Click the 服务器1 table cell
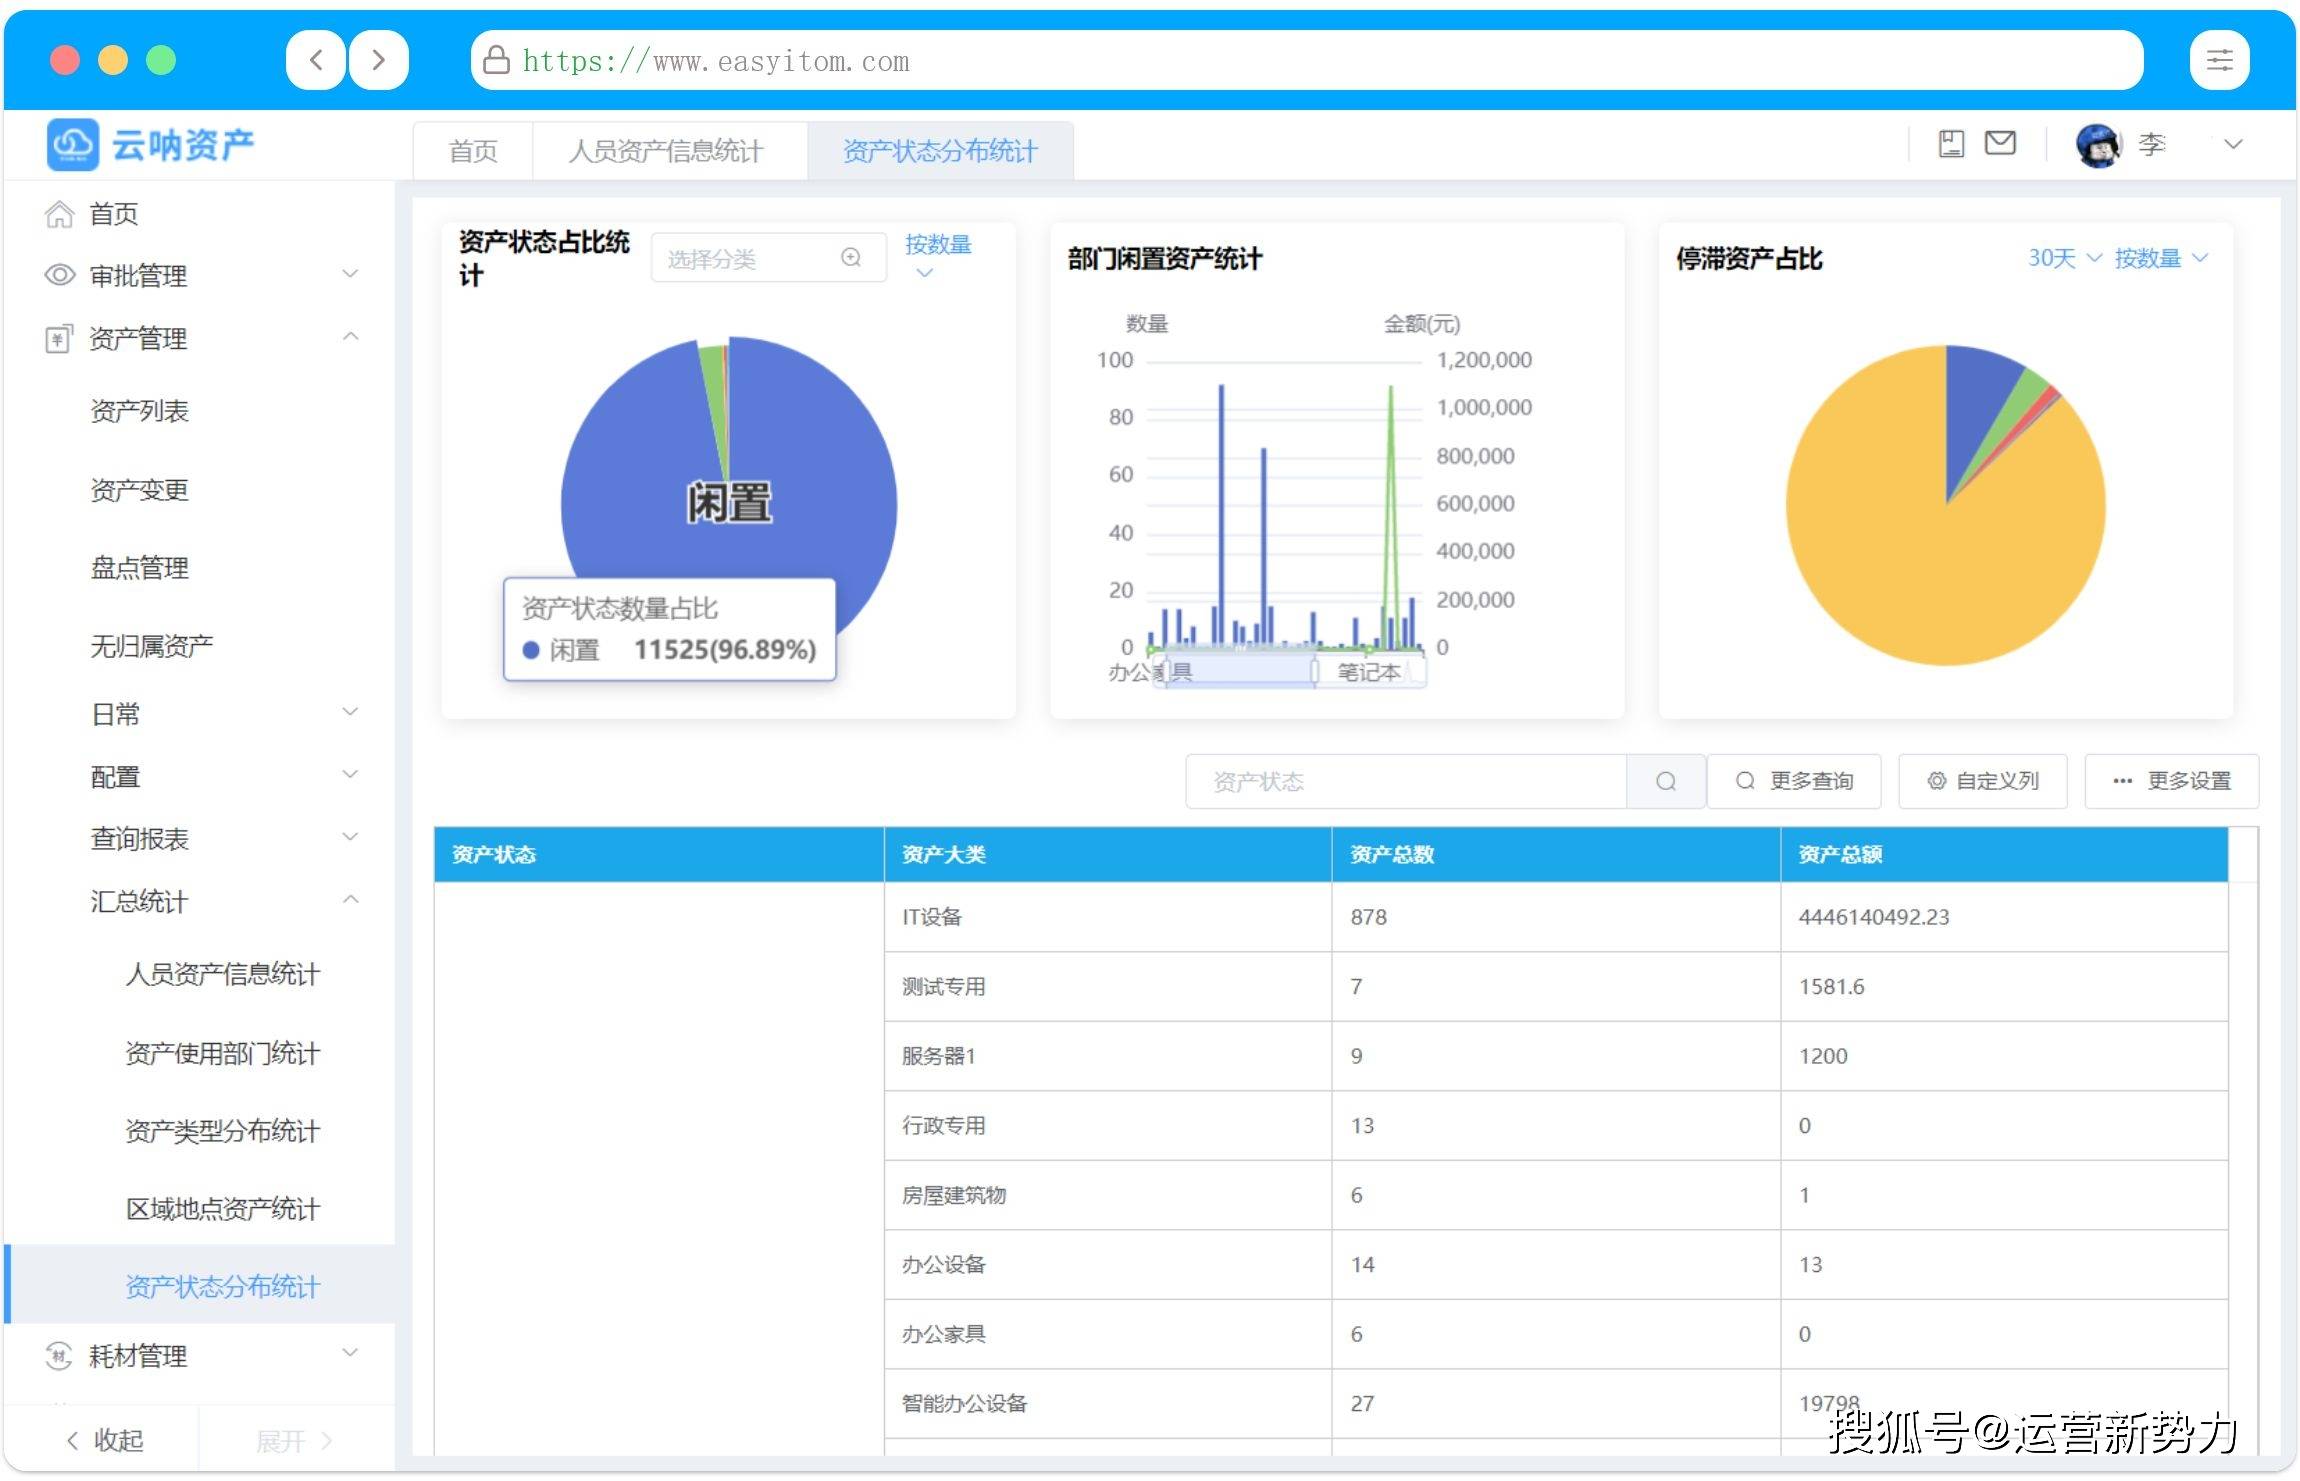2300x1481 pixels. pos(1108,1056)
